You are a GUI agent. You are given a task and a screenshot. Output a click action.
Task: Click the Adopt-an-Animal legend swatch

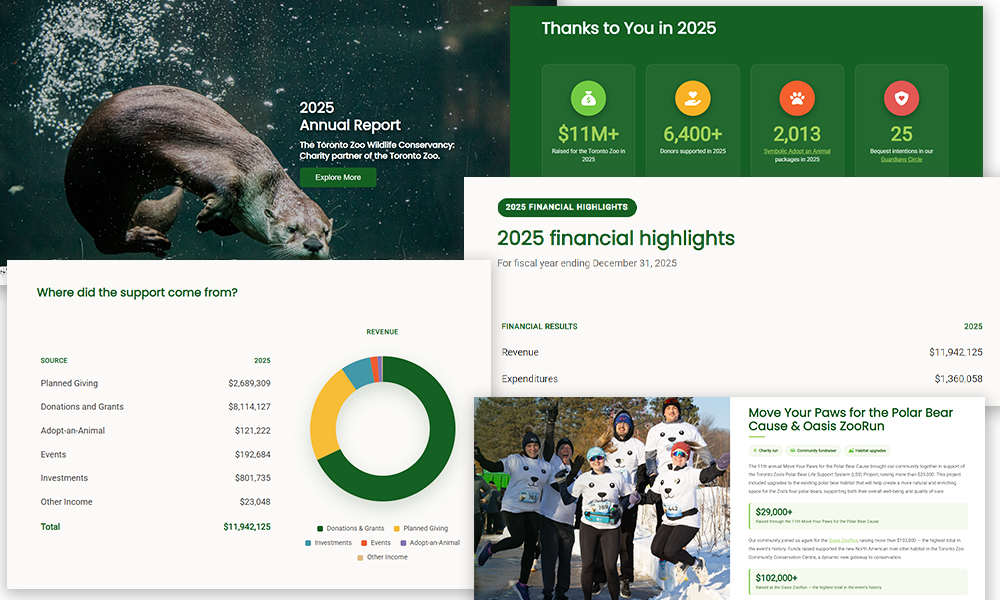click(x=403, y=543)
